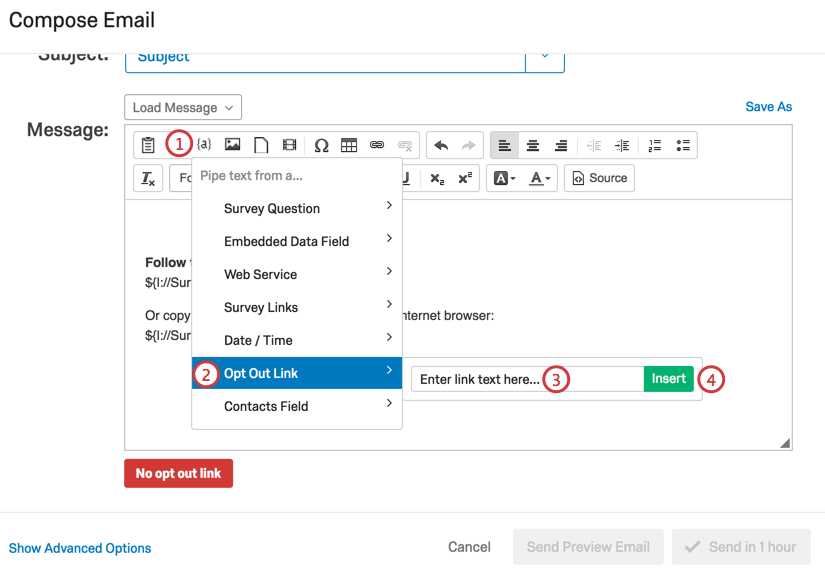This screenshot has width=825, height=577.
Task: Insert a table with the table icon
Action: tap(349, 145)
